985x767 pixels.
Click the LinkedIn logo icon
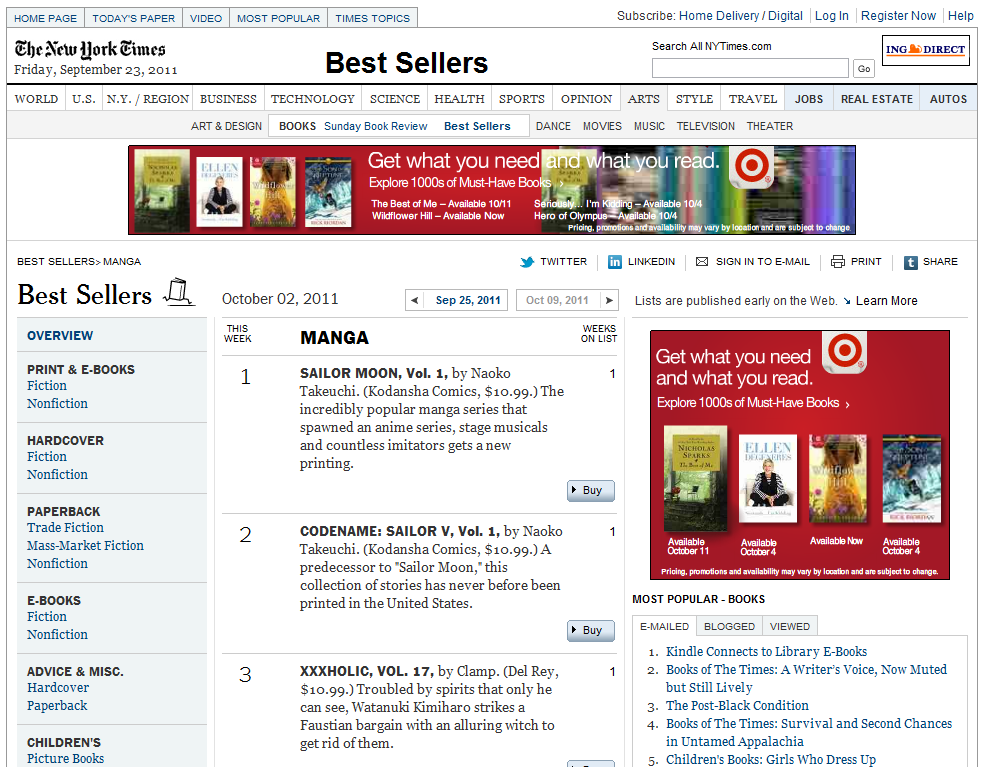[x=614, y=262]
